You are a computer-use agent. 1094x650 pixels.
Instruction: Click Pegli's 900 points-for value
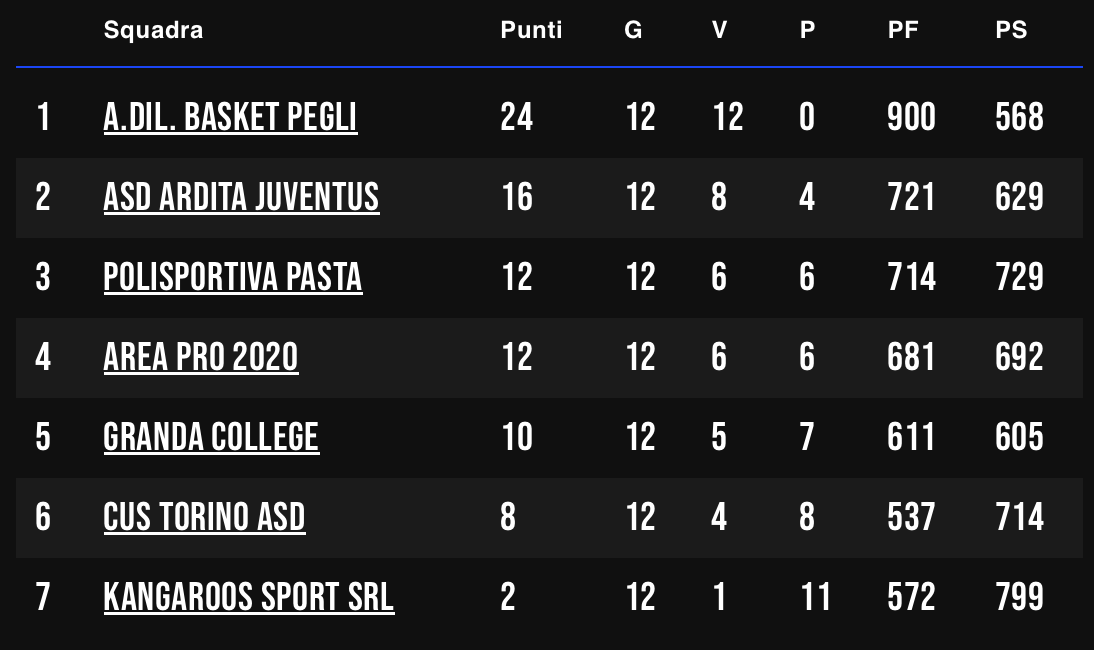pos(911,117)
